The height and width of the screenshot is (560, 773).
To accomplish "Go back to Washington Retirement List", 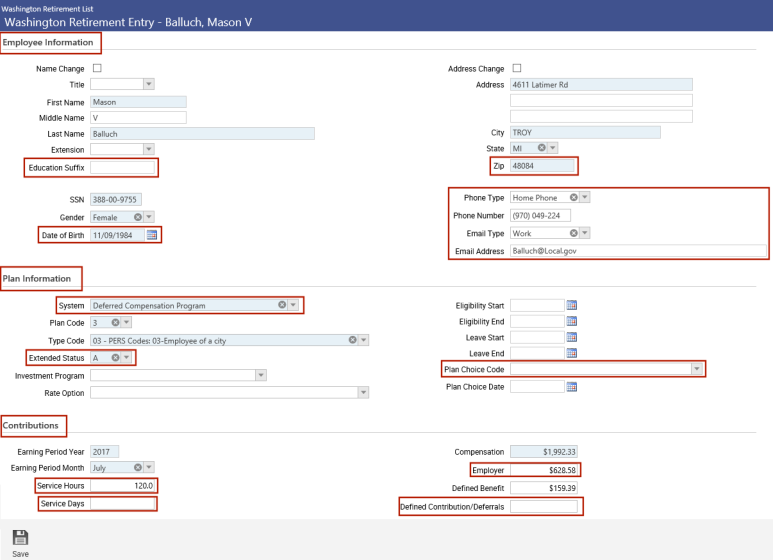I will point(35,6).
